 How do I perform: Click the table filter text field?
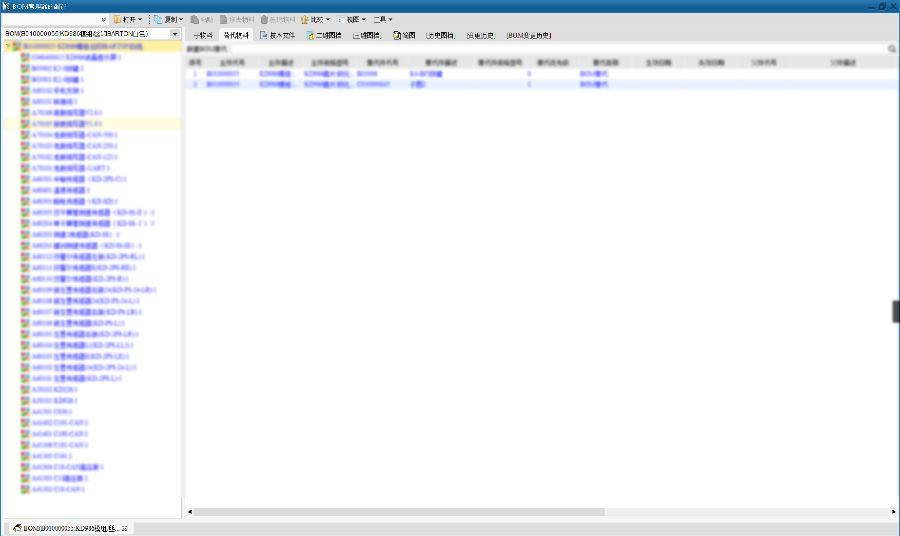point(557,49)
